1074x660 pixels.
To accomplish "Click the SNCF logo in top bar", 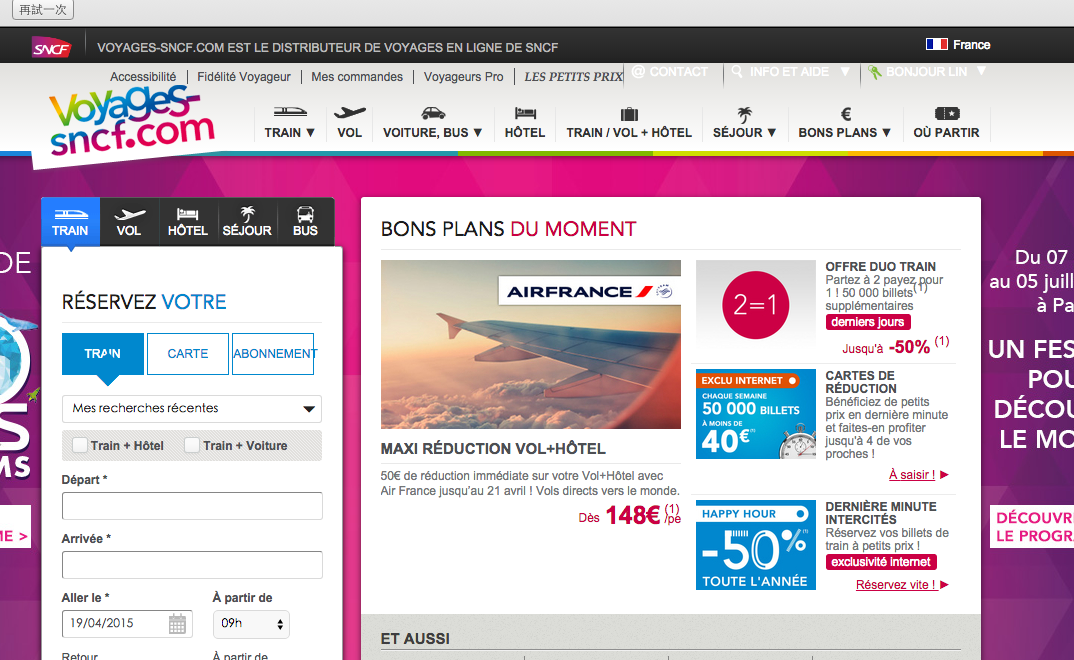I will [51, 46].
